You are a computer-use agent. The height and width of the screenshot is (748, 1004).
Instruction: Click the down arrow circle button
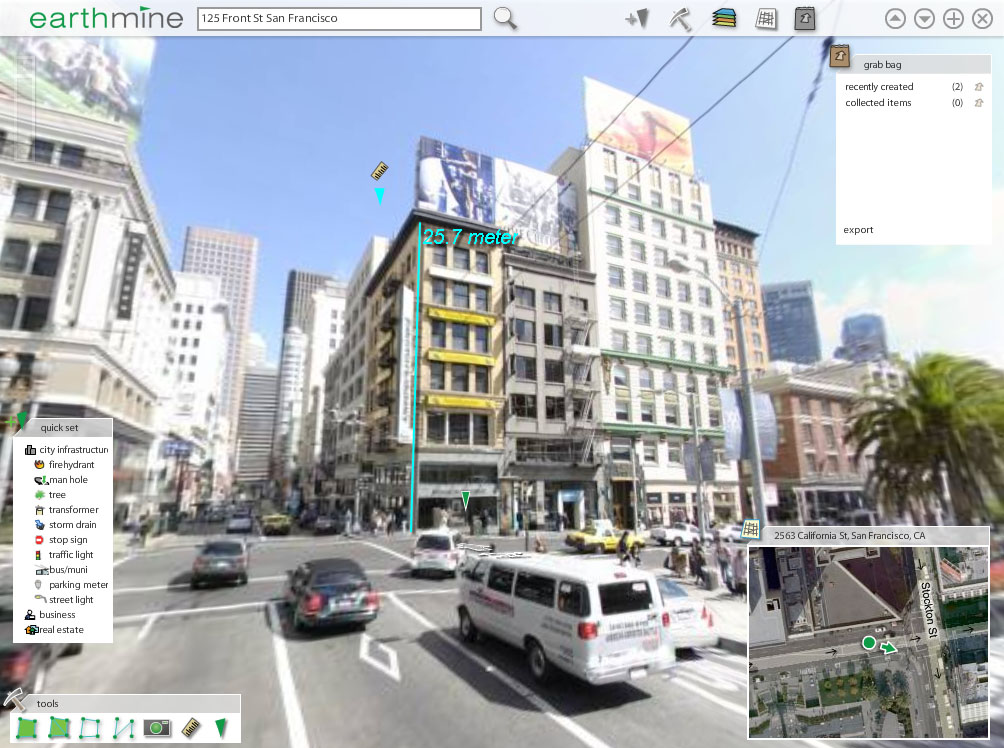click(925, 19)
